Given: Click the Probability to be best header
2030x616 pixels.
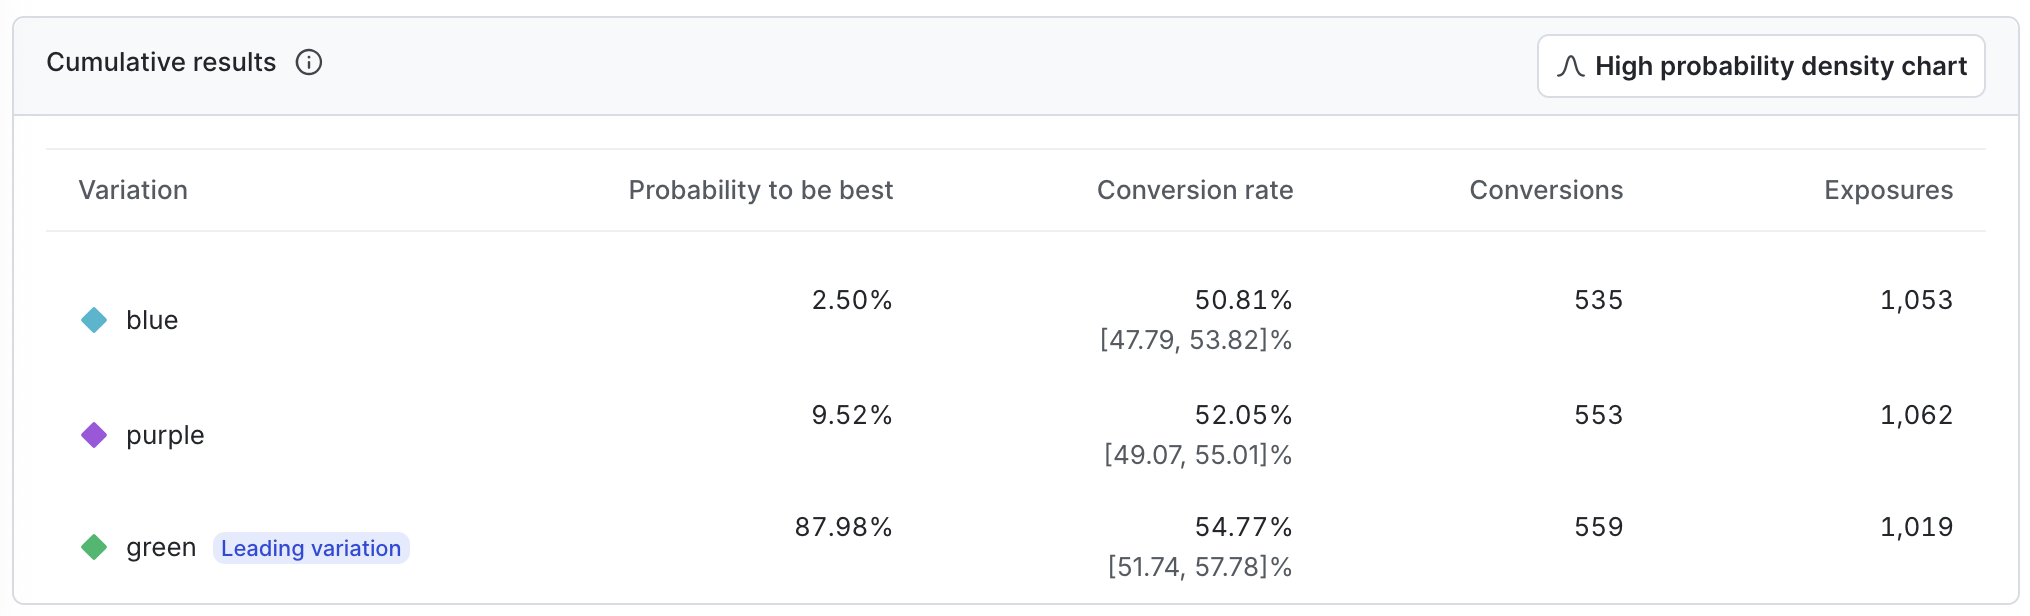Looking at the screenshot, I should coord(760,190).
